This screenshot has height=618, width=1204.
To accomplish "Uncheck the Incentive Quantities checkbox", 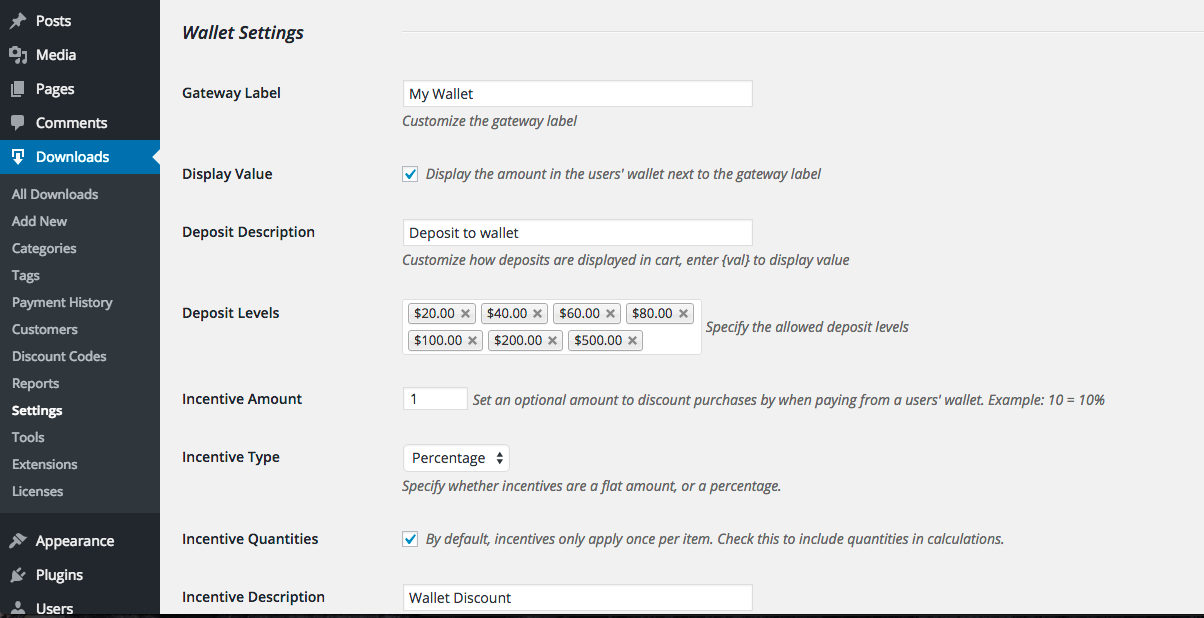I will click(410, 539).
